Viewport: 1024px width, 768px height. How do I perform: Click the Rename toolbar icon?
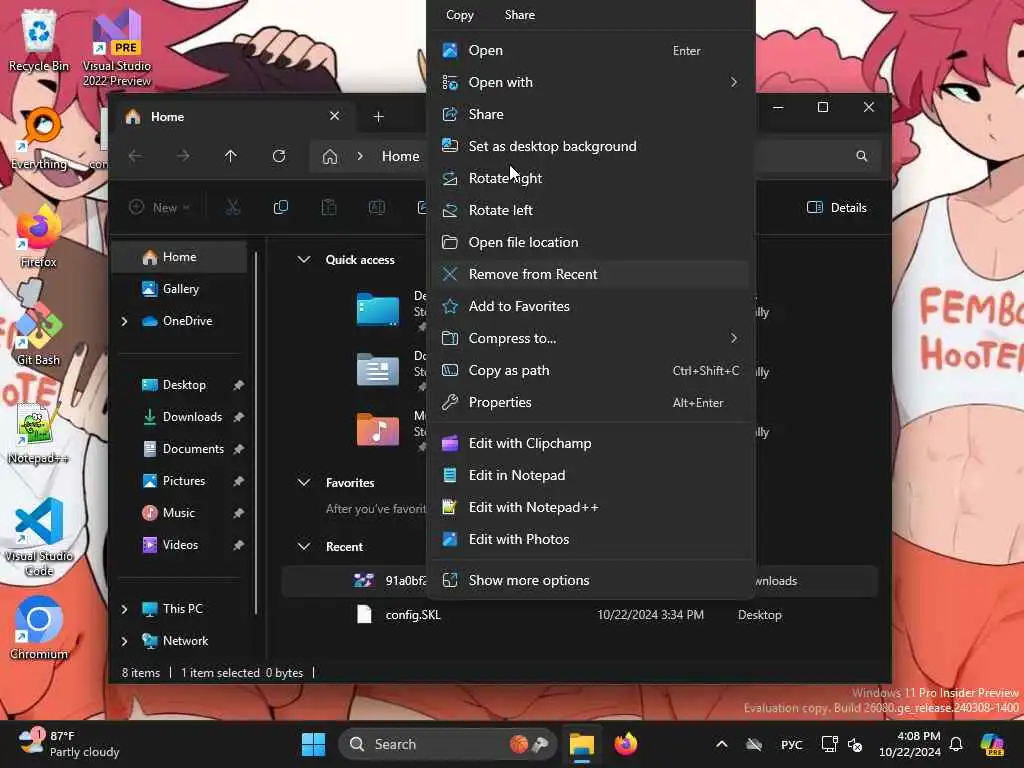377,208
